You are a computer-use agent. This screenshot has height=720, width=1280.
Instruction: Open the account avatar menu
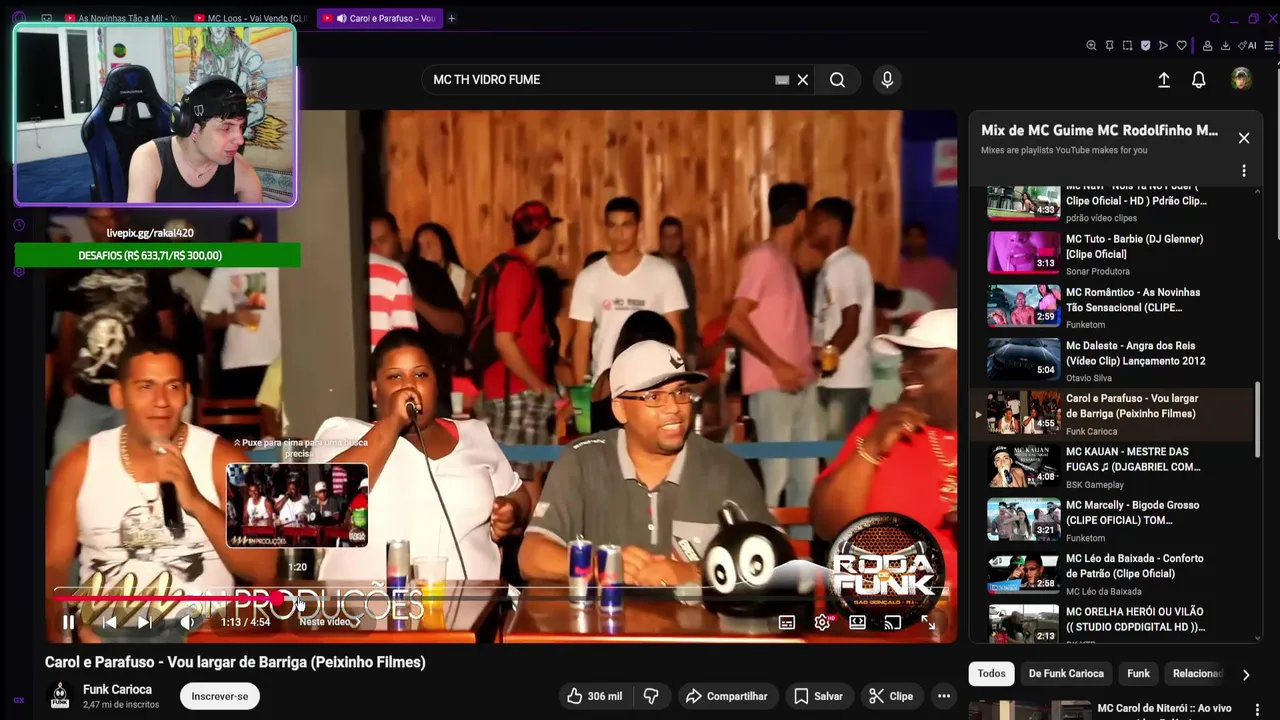1241,80
